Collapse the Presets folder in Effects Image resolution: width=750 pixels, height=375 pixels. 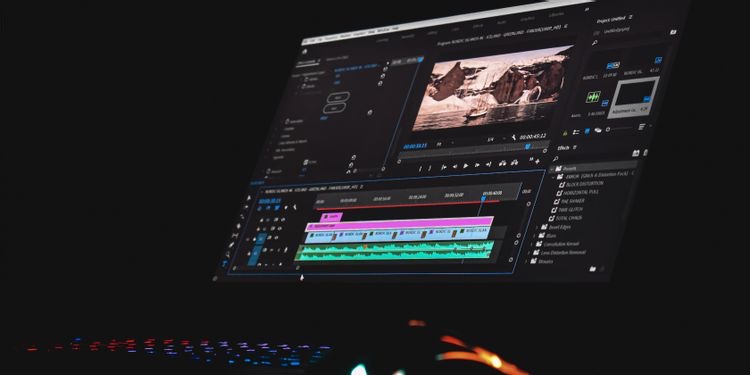point(551,169)
